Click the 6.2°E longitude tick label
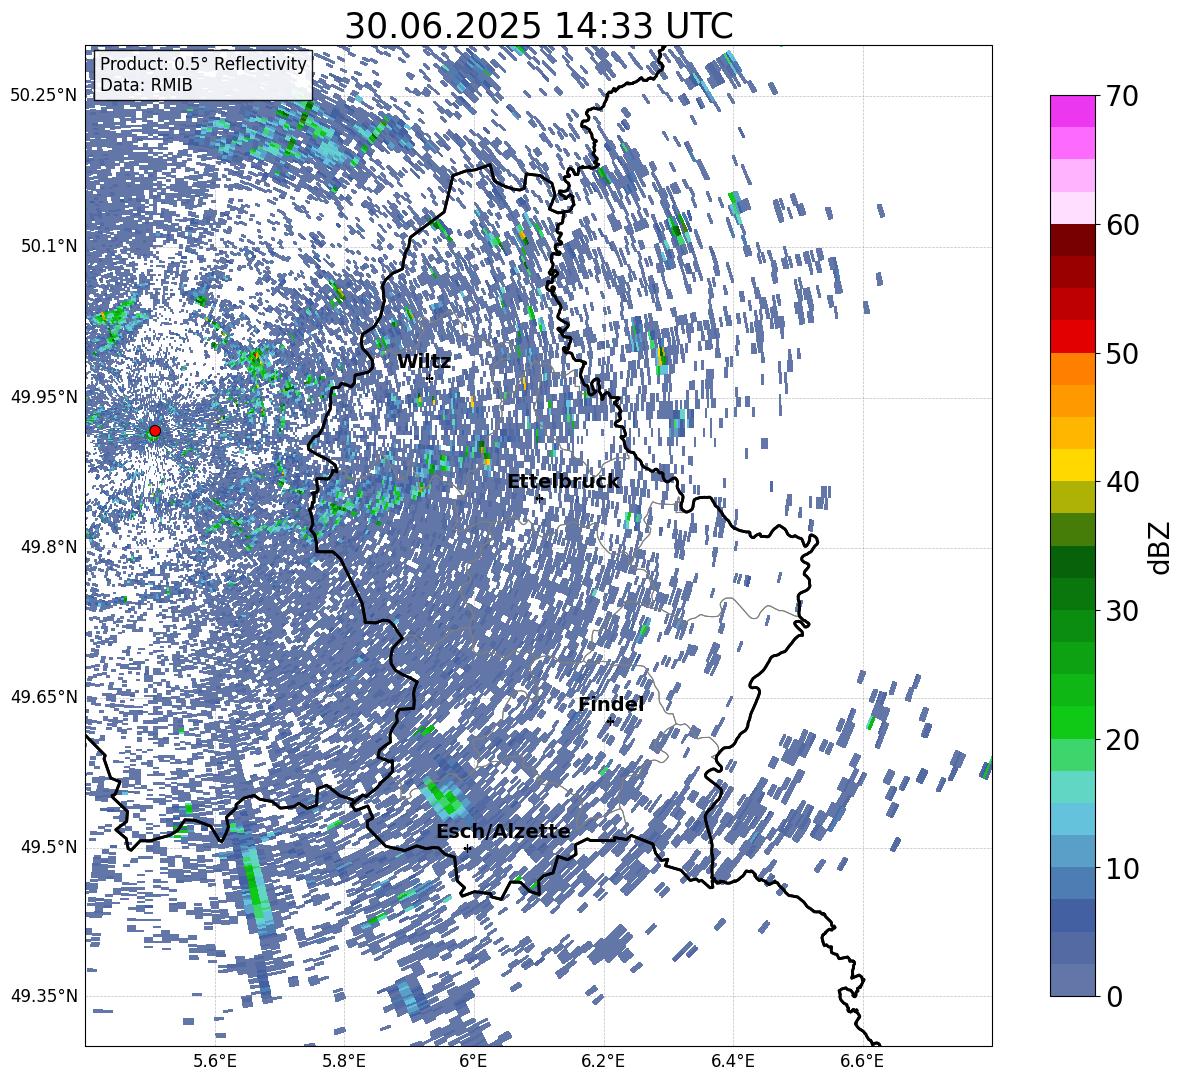The height and width of the screenshot is (1081, 1184). (603, 1061)
